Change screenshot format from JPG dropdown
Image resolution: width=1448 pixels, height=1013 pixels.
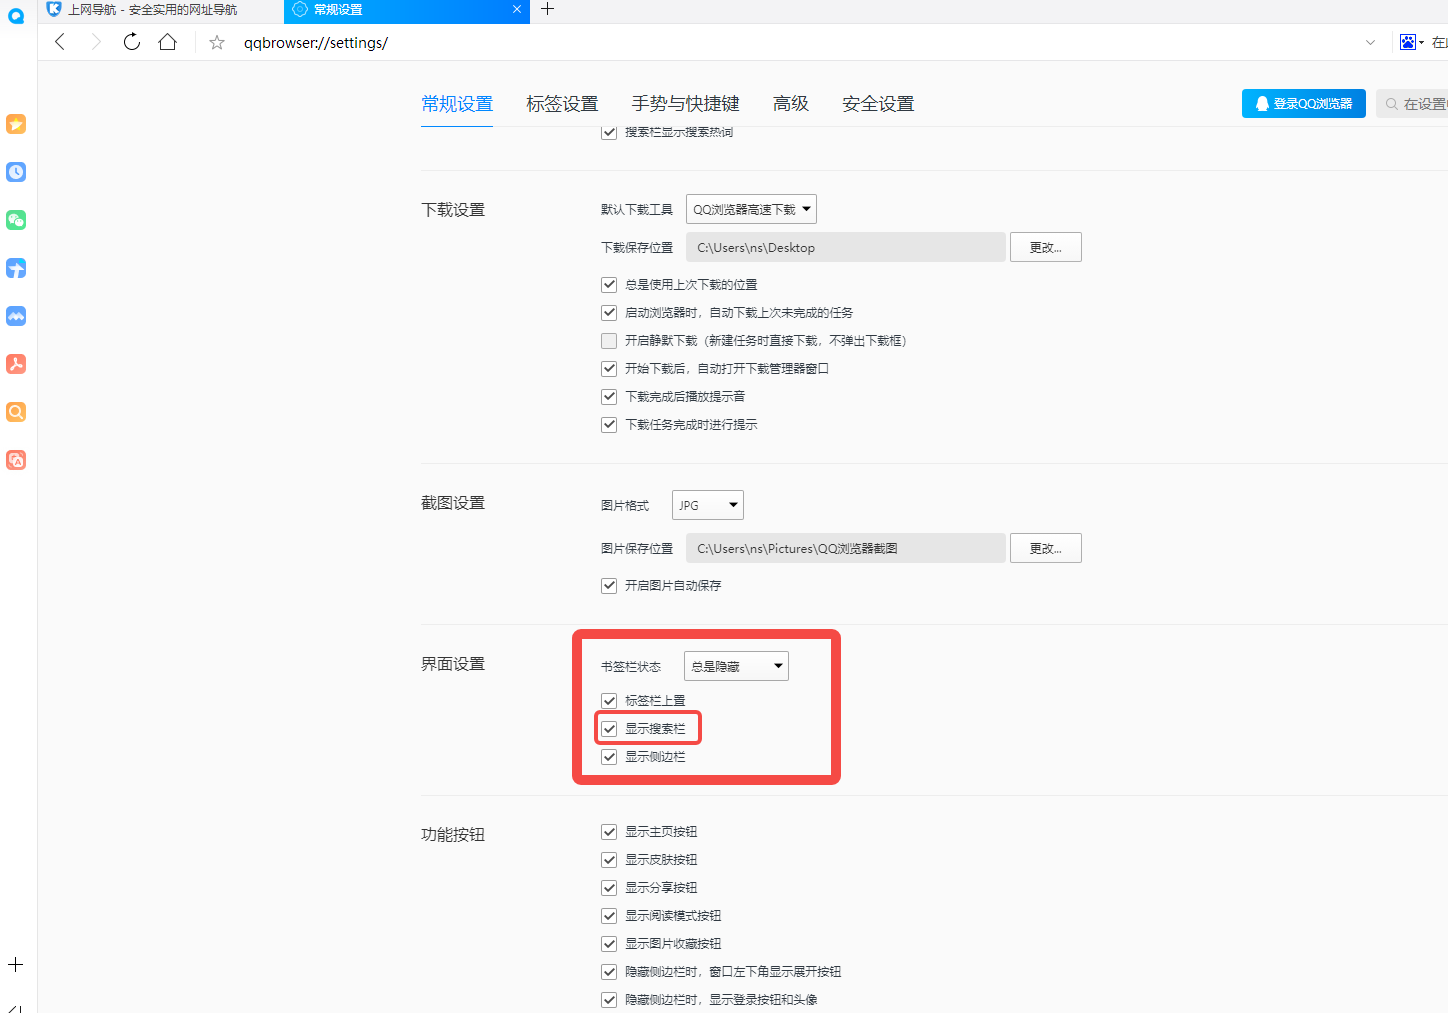707,505
